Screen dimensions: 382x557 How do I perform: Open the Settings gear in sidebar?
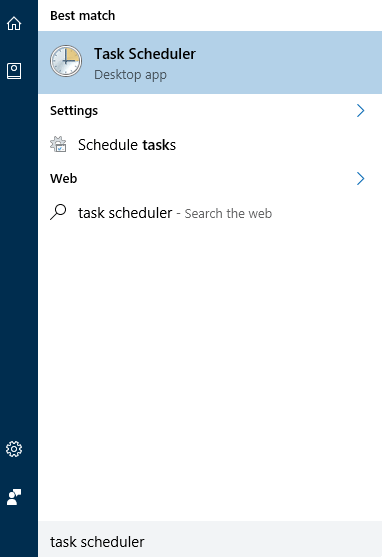[x=14, y=449]
